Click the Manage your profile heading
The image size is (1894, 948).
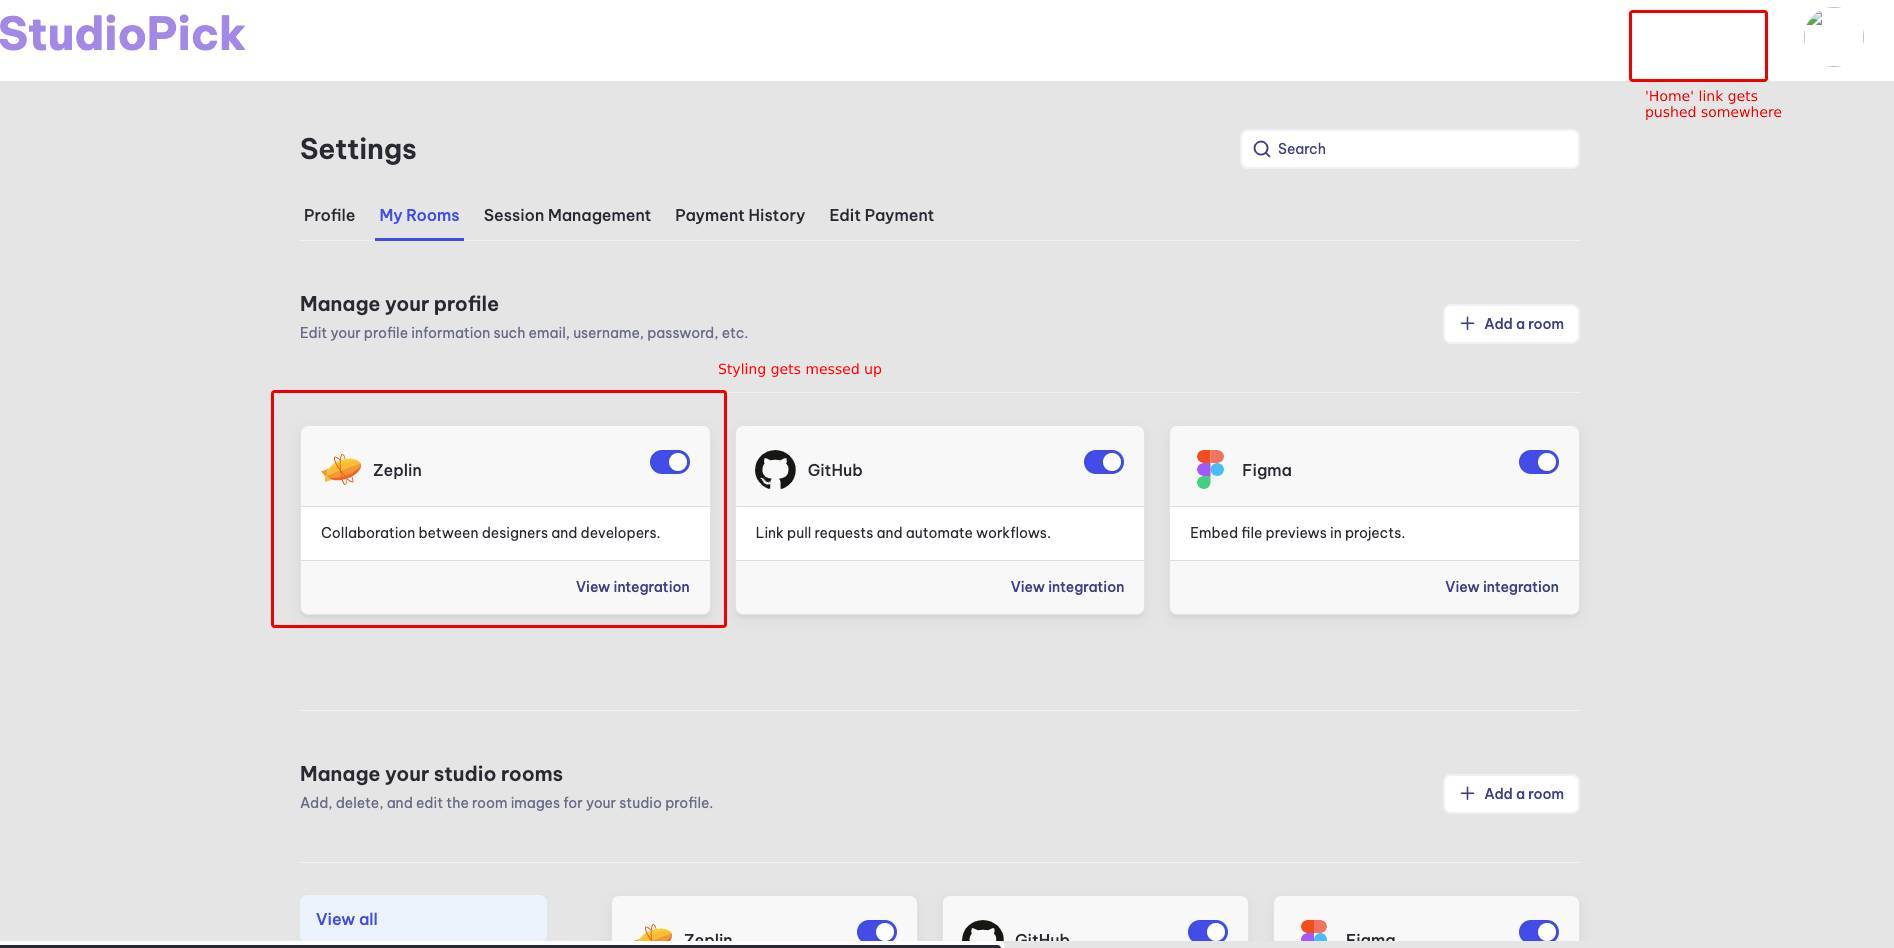pos(399,304)
